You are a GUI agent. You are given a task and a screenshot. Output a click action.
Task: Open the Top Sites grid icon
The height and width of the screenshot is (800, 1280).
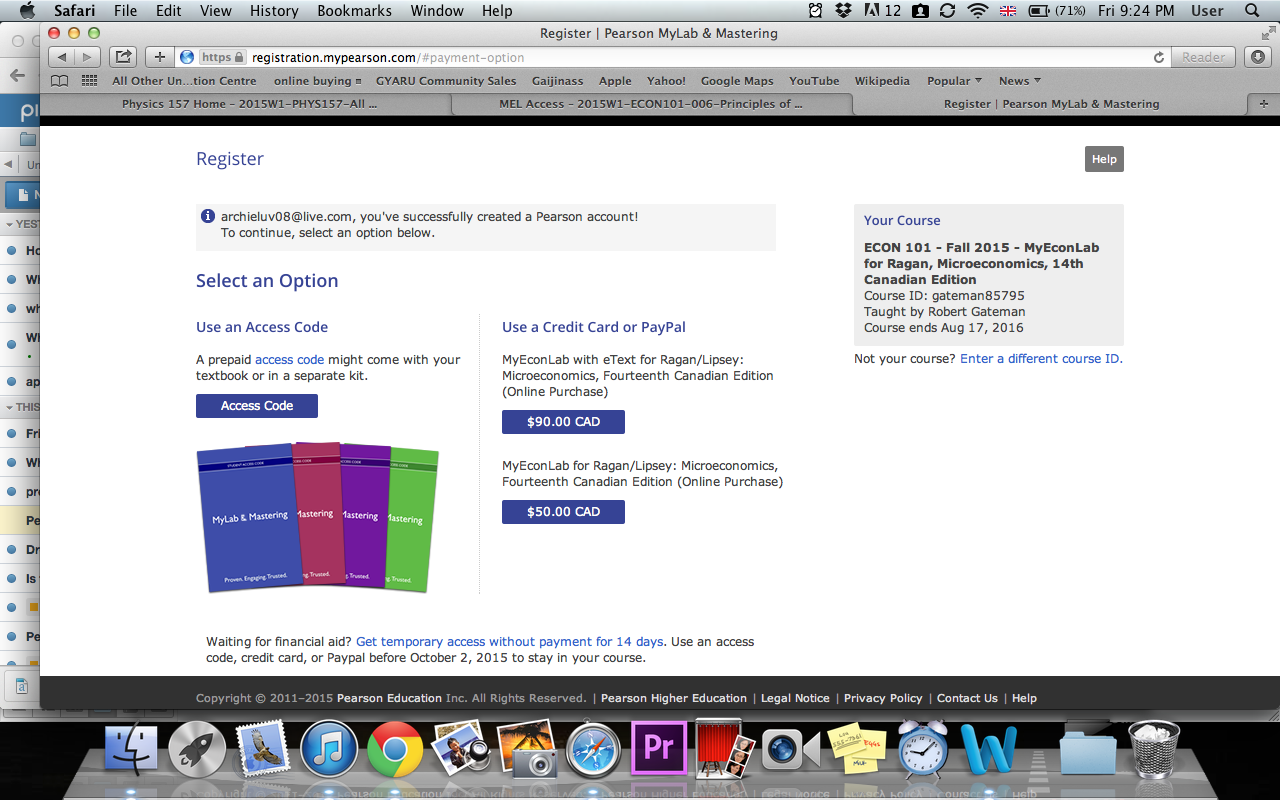point(90,81)
